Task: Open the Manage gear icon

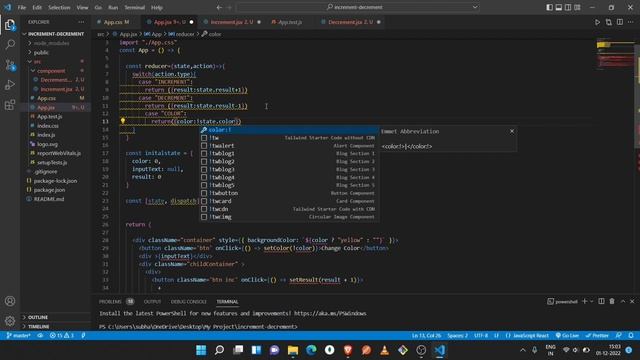Action: click(x=10, y=321)
